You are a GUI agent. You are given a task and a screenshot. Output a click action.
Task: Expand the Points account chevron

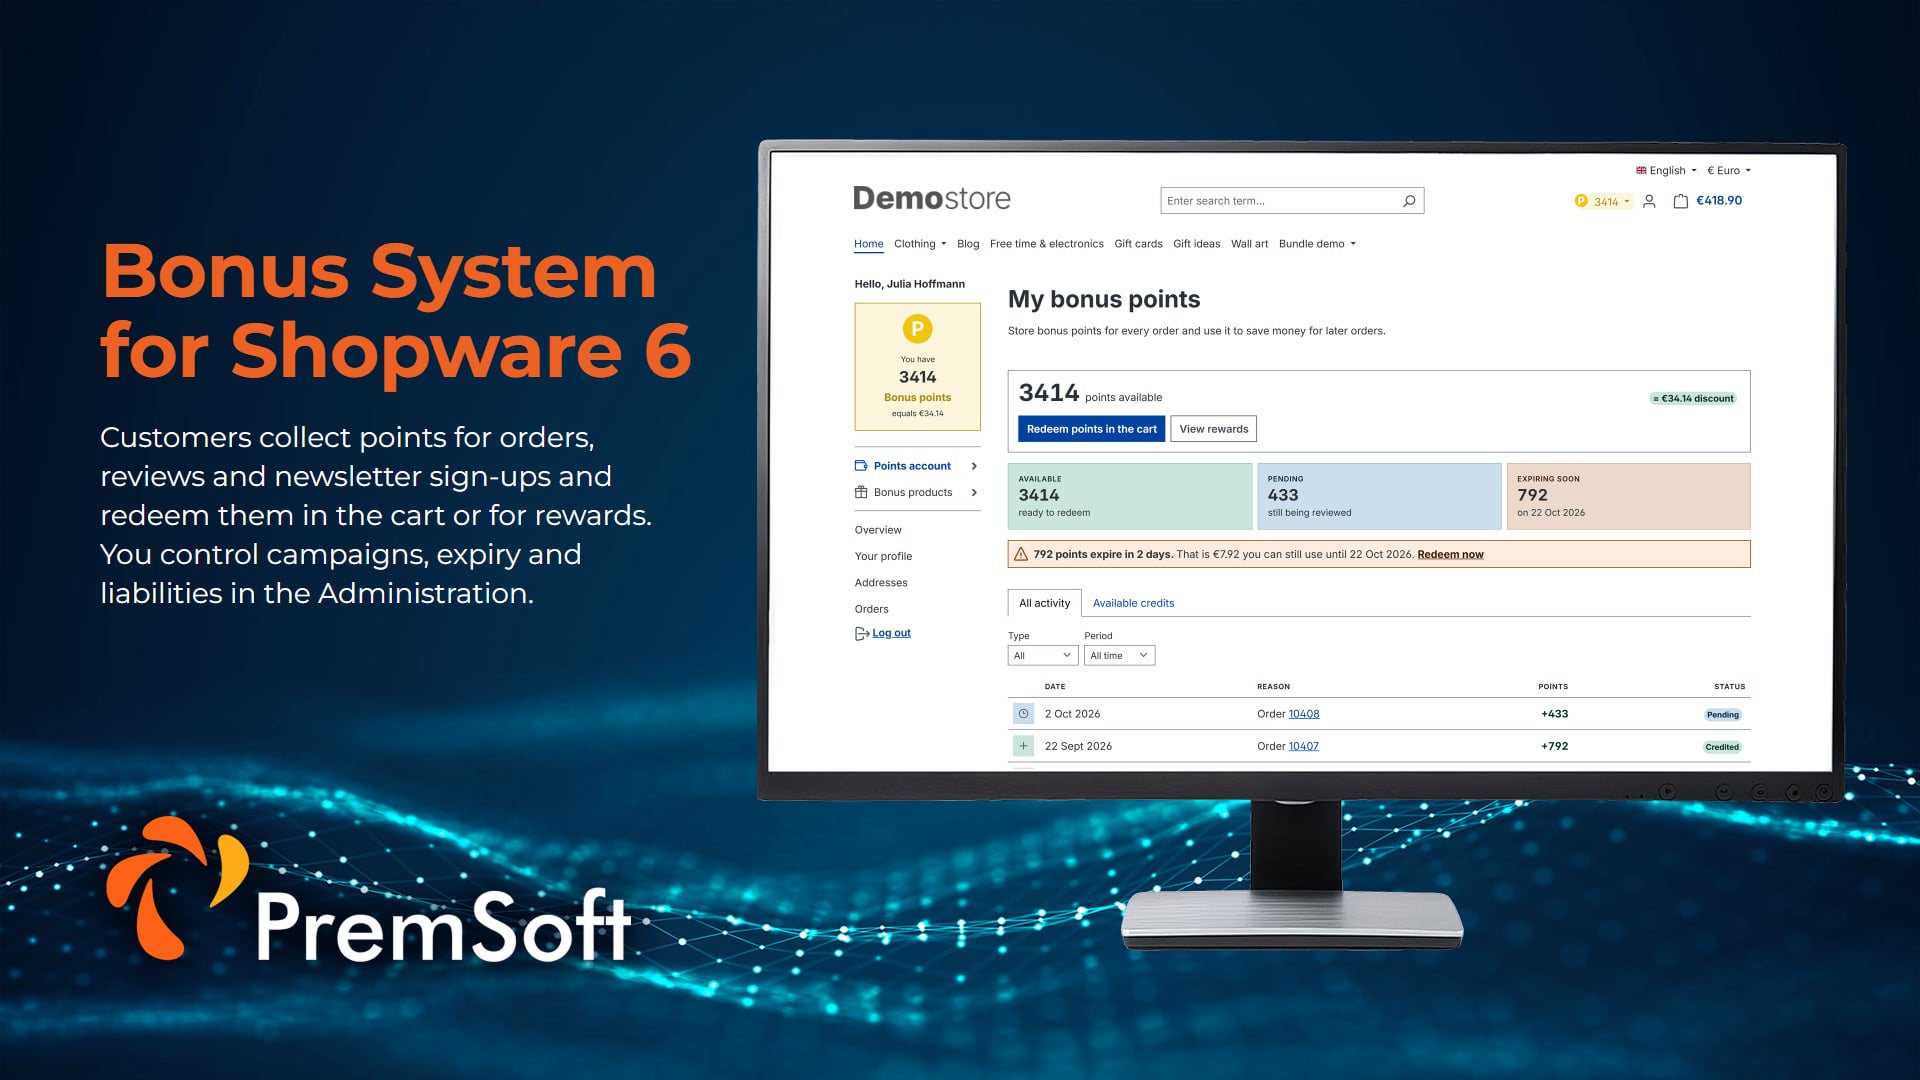[974, 466]
